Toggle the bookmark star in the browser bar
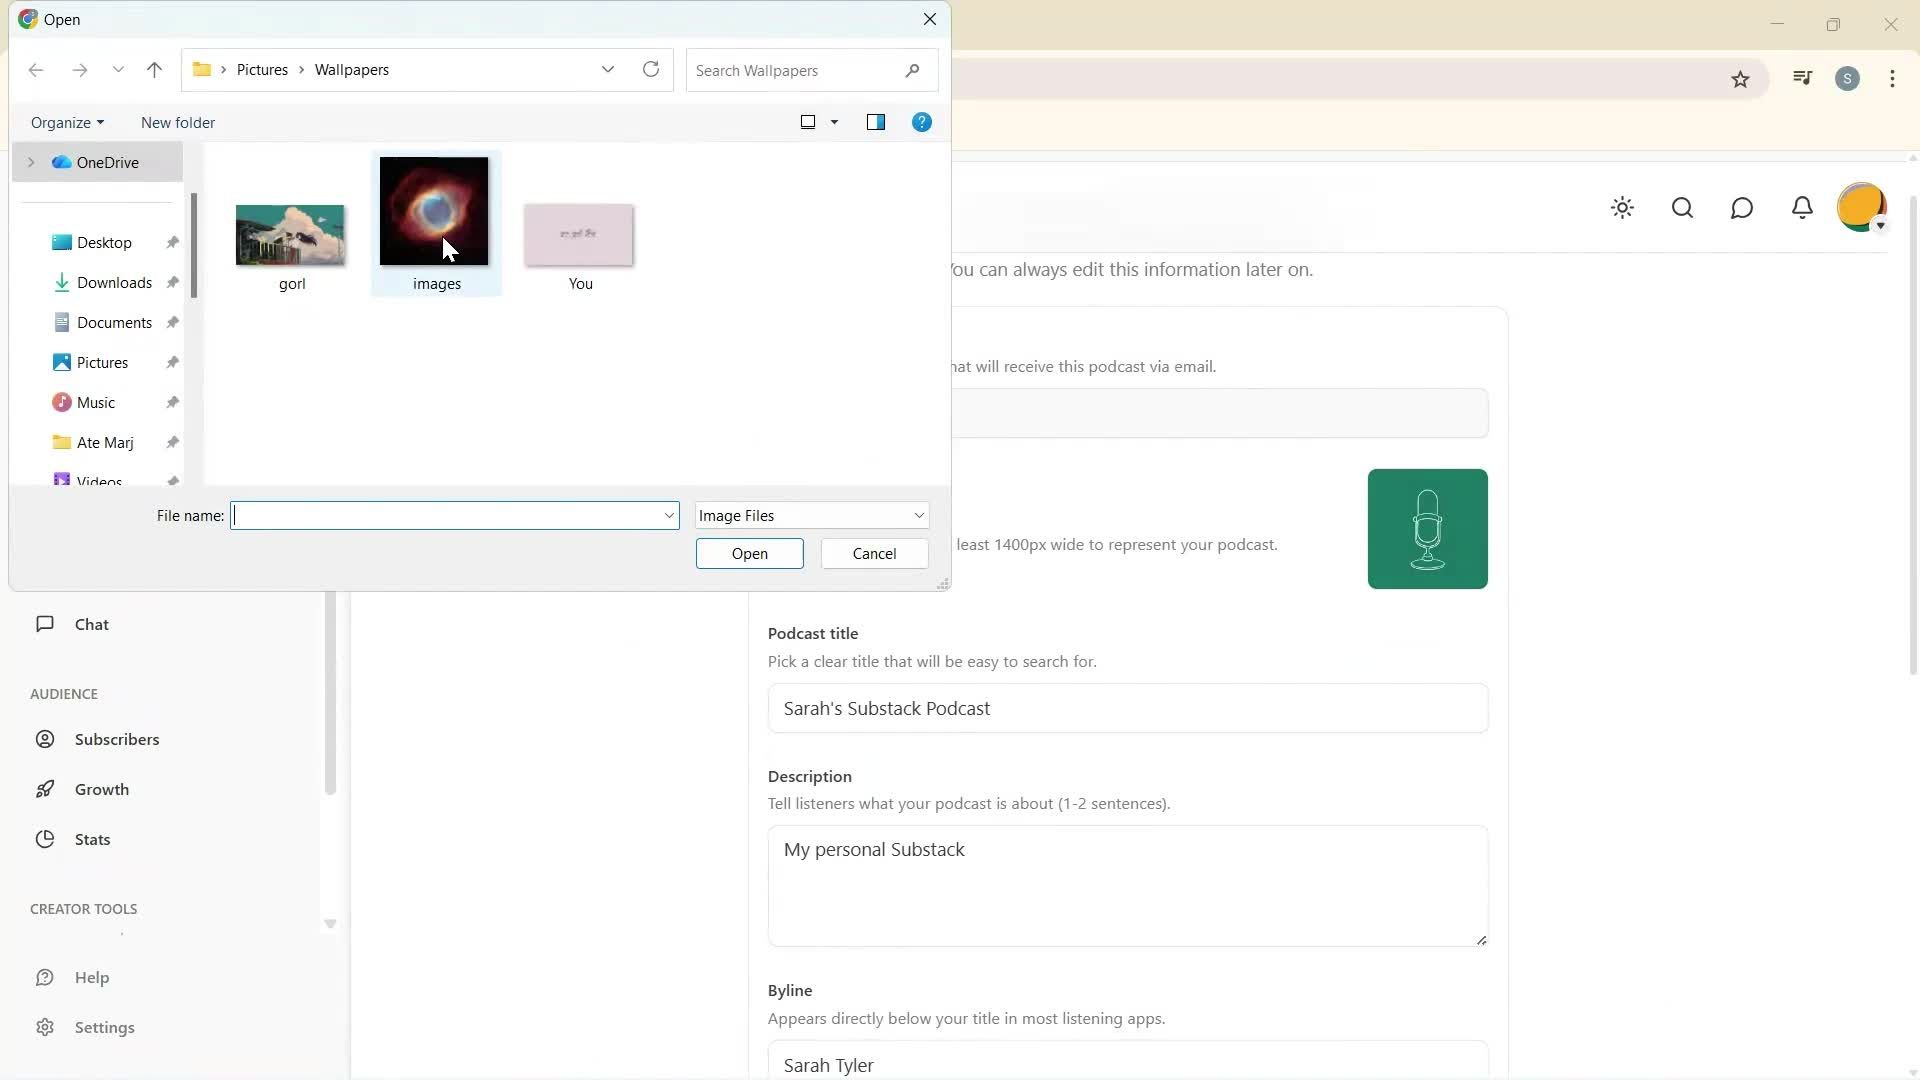The height and width of the screenshot is (1080, 1920). click(1741, 78)
